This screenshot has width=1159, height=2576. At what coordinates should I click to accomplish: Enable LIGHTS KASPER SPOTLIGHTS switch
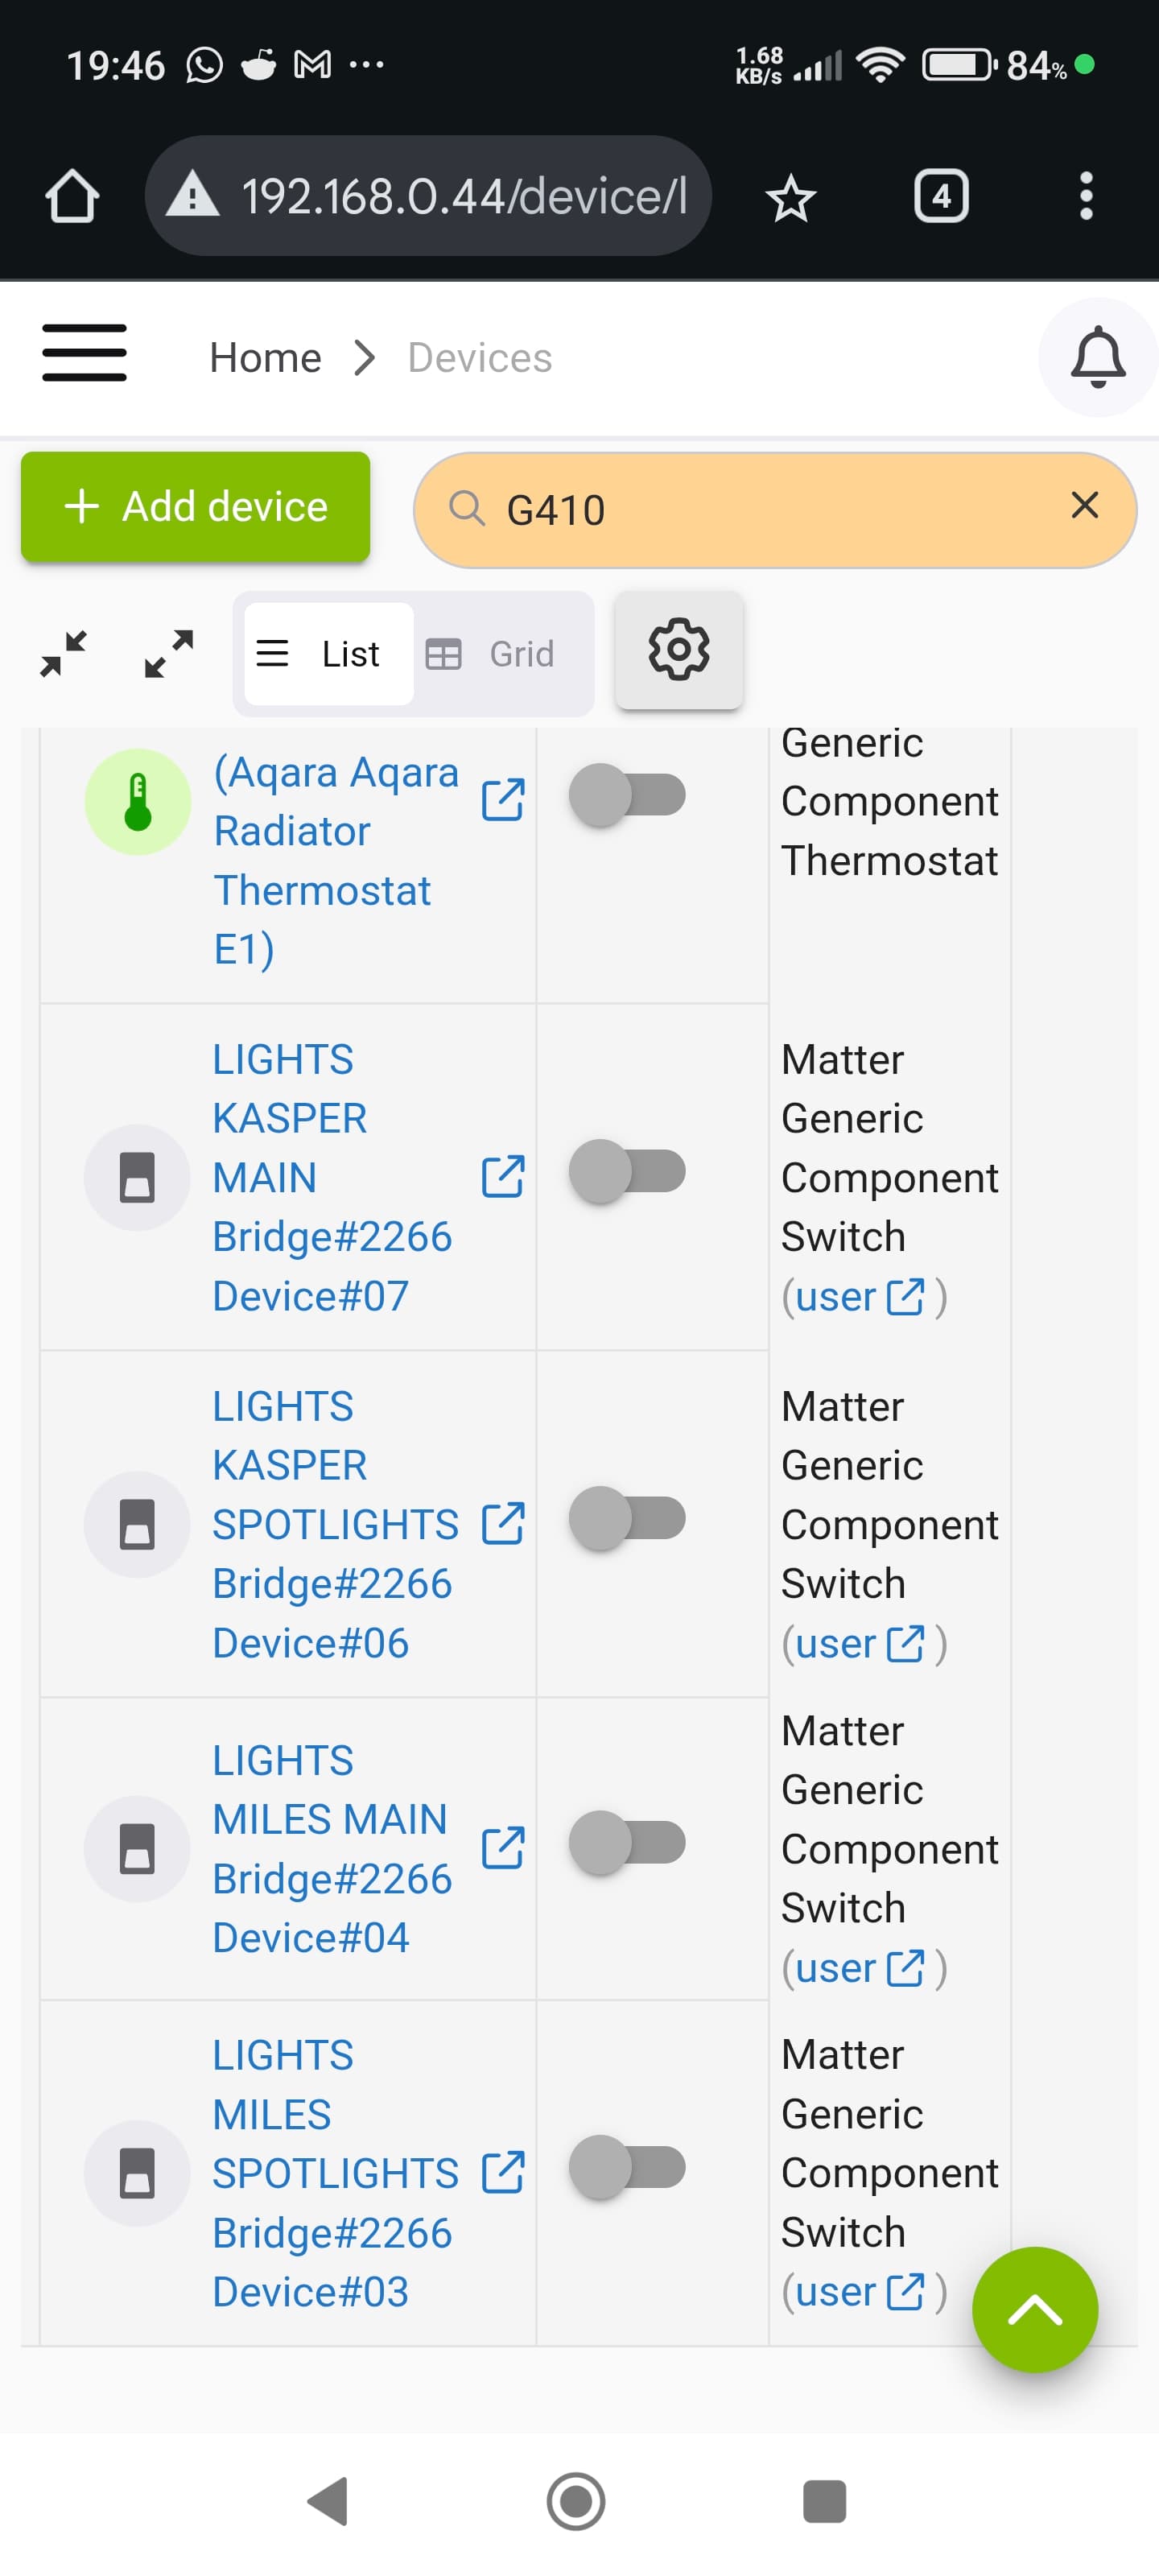coord(626,1518)
